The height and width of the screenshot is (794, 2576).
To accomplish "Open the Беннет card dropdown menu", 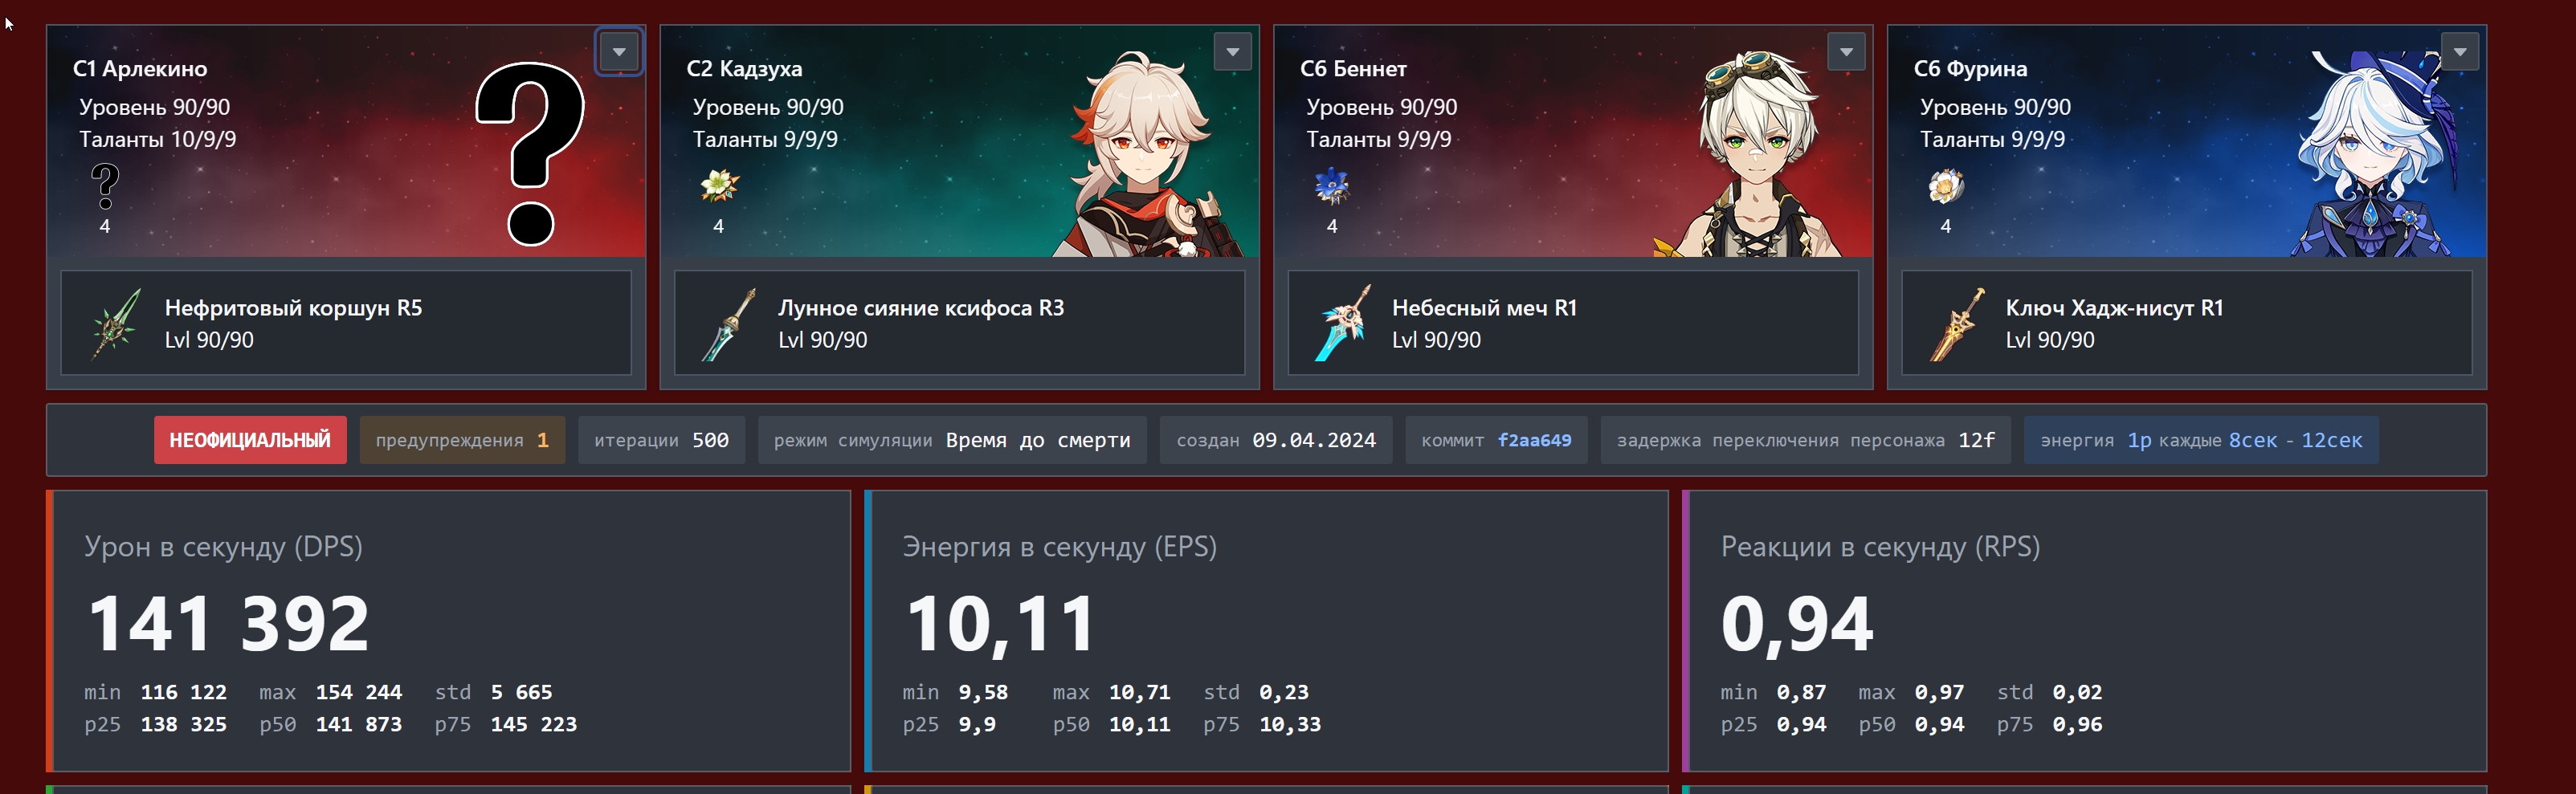I will coord(1846,52).
